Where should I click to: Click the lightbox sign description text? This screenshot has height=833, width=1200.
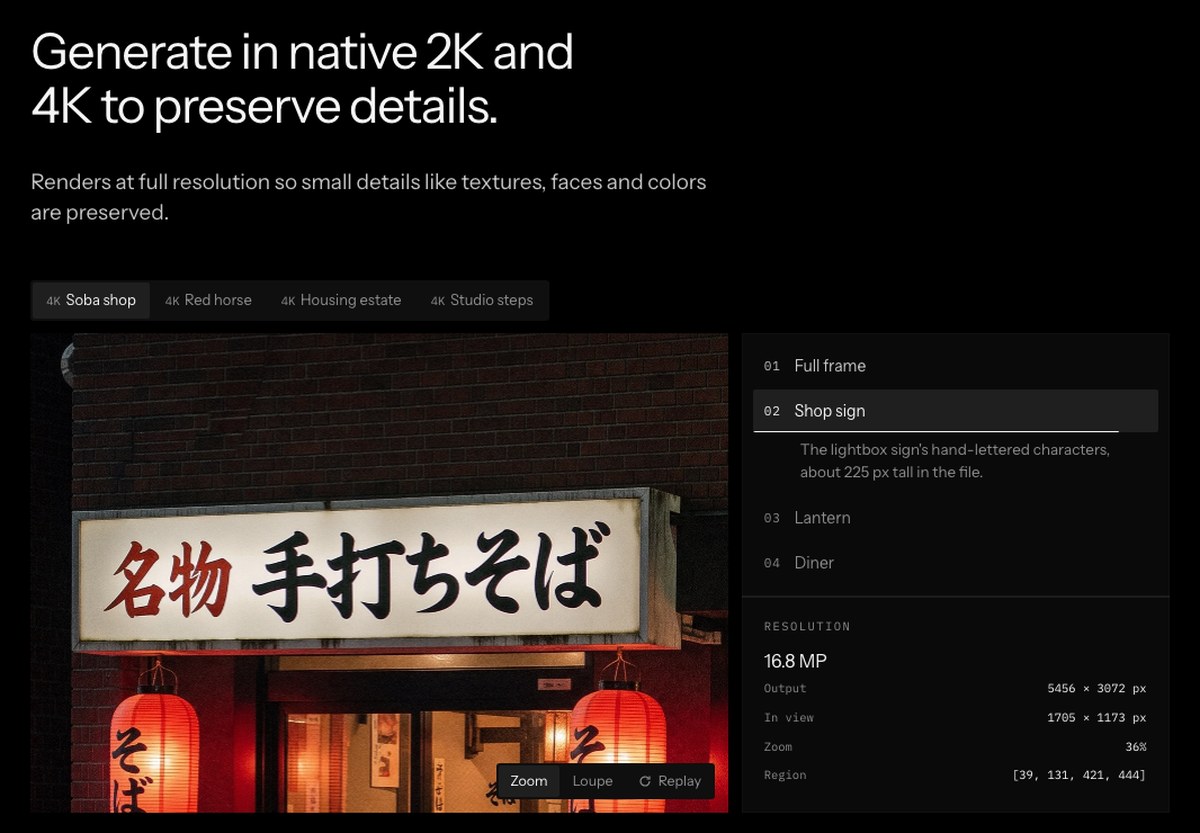pyautogui.click(x=955, y=461)
